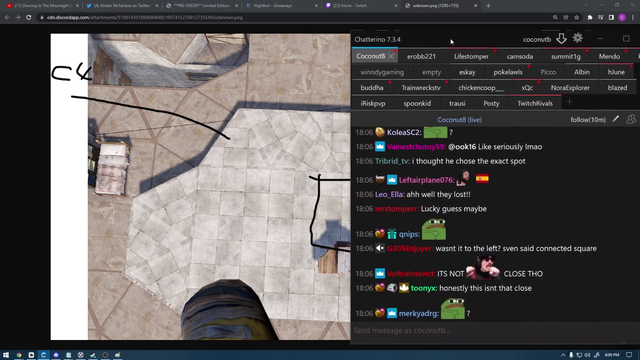Go forward in the browser

[x=18, y=18]
